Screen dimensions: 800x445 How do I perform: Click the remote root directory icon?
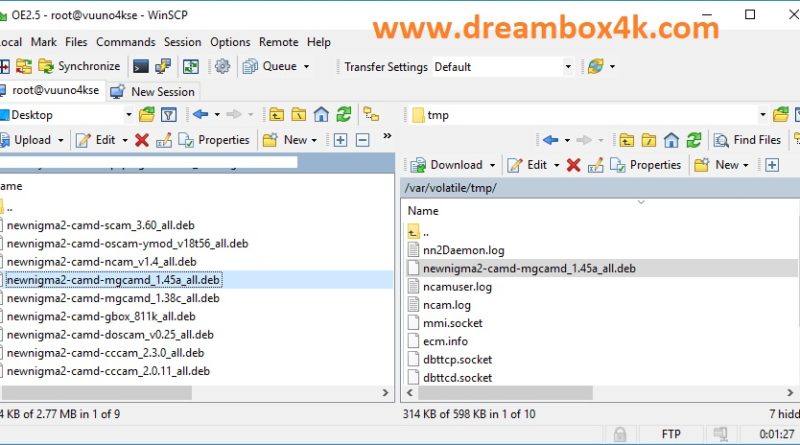[x=648, y=140]
